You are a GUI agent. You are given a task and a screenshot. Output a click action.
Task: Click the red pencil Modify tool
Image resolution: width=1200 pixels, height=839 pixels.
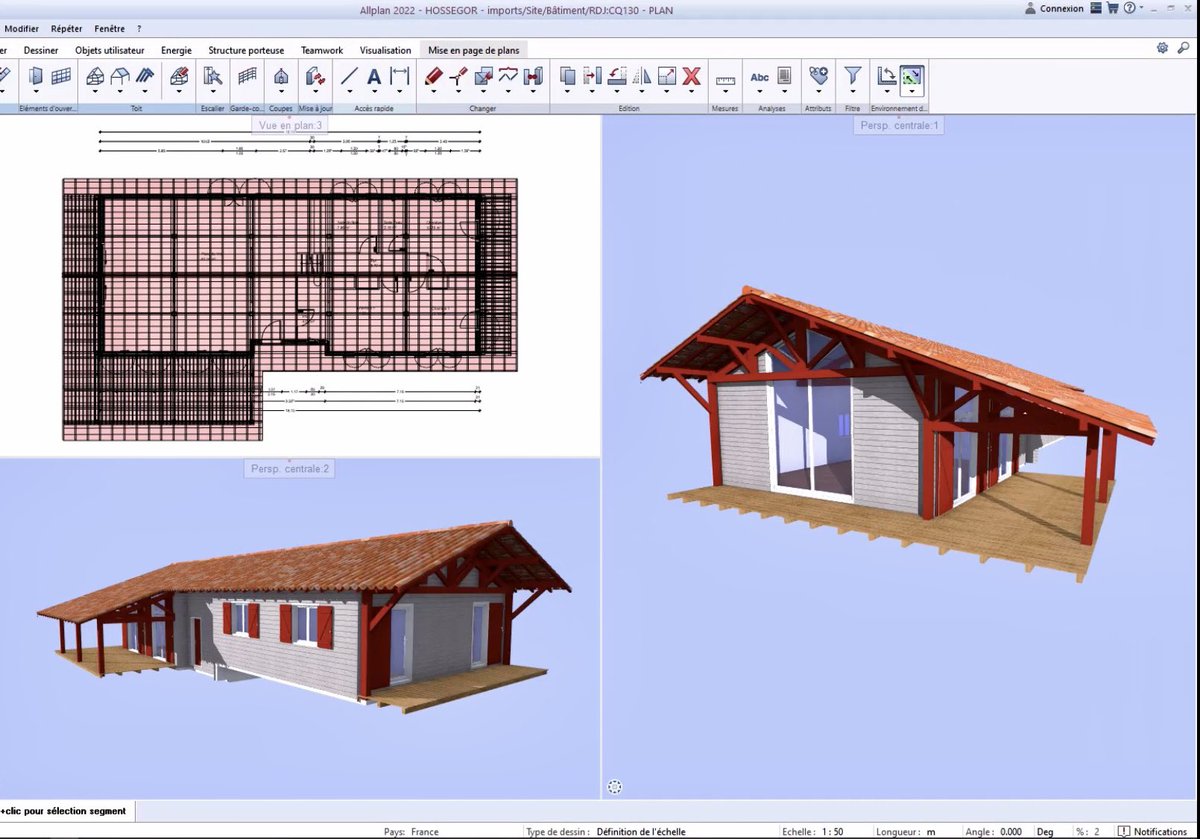[433, 76]
